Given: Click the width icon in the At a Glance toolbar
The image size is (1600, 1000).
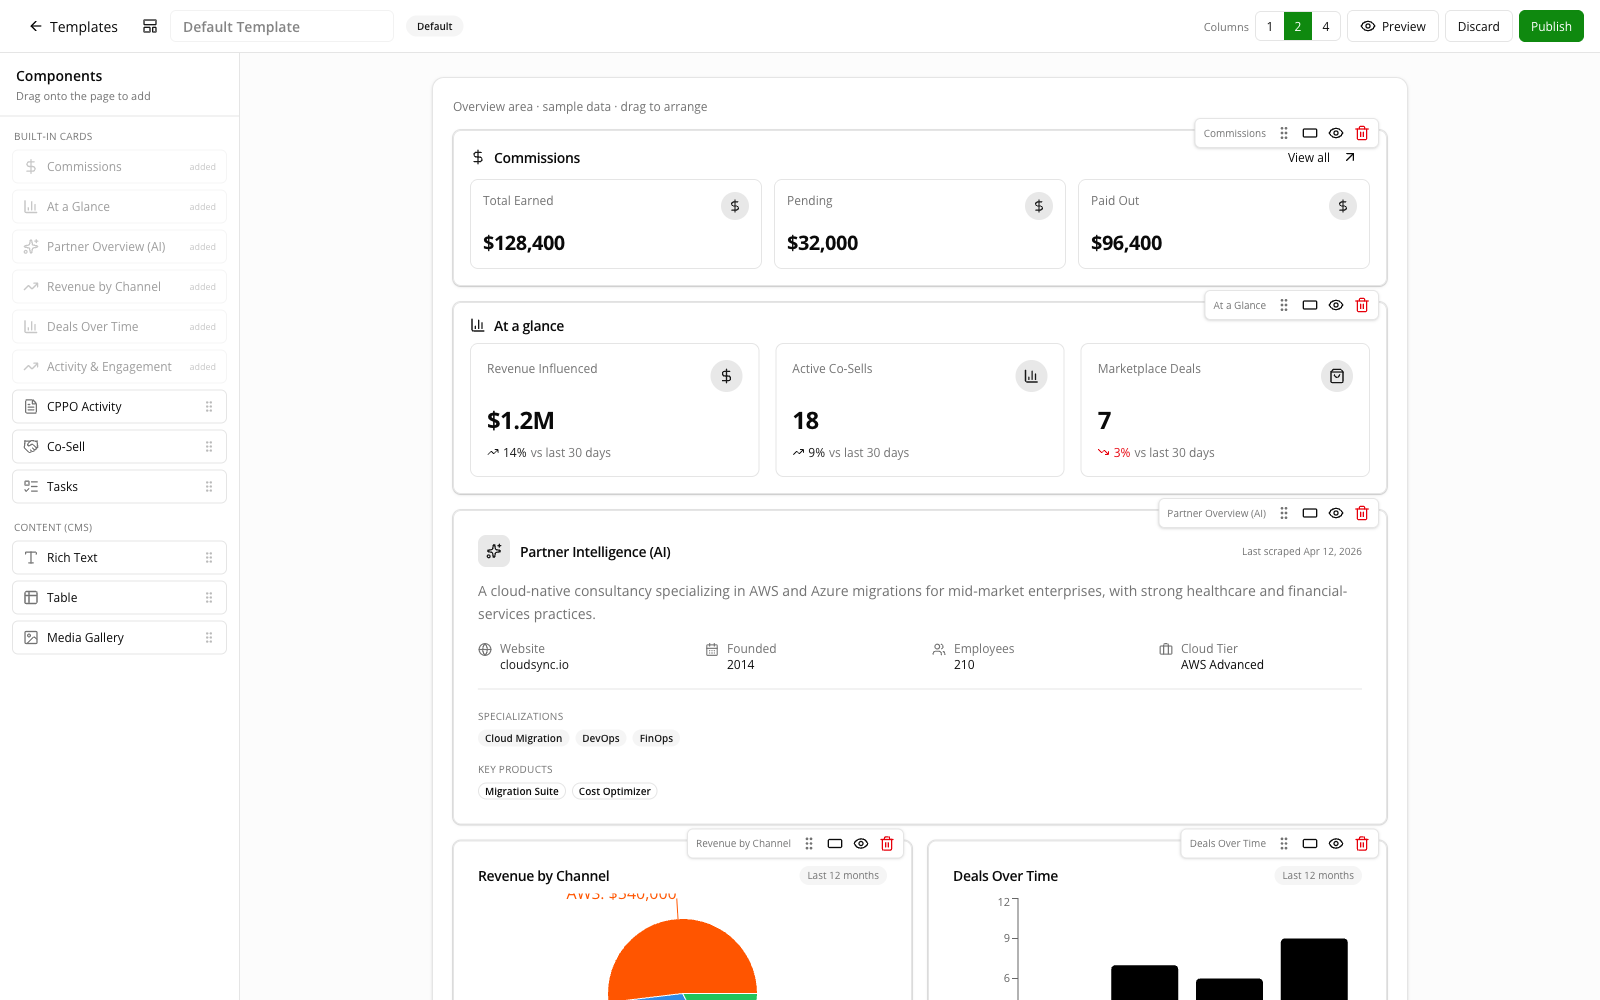Looking at the screenshot, I should pyautogui.click(x=1310, y=305).
